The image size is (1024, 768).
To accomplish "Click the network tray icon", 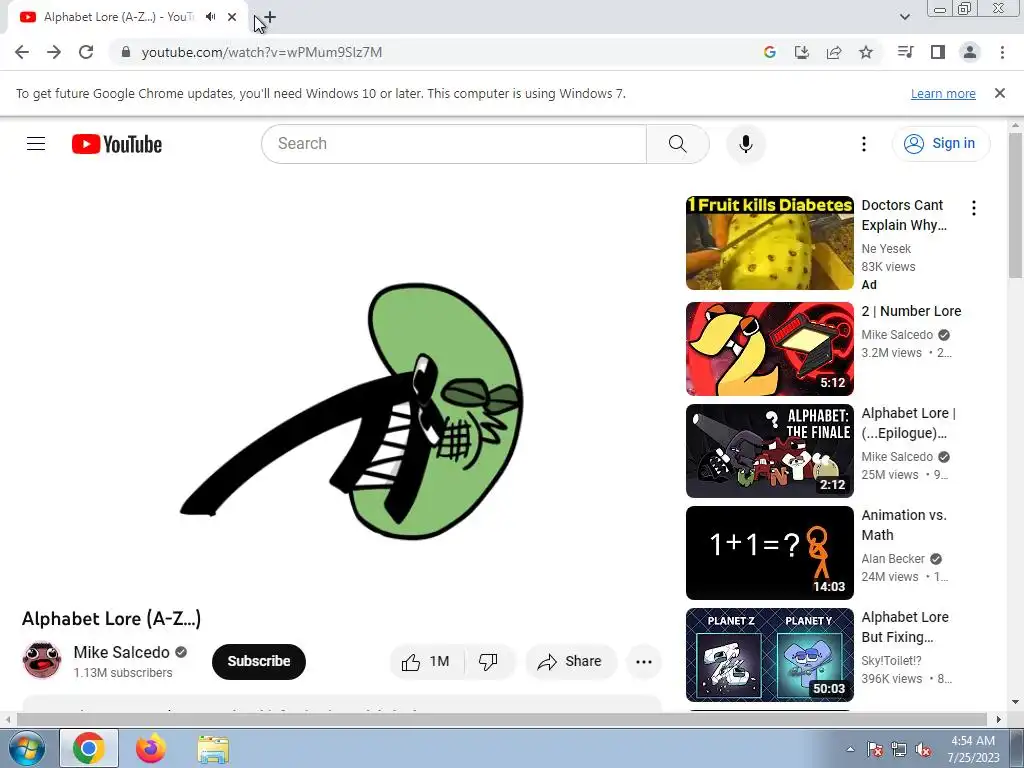I will tap(899, 749).
